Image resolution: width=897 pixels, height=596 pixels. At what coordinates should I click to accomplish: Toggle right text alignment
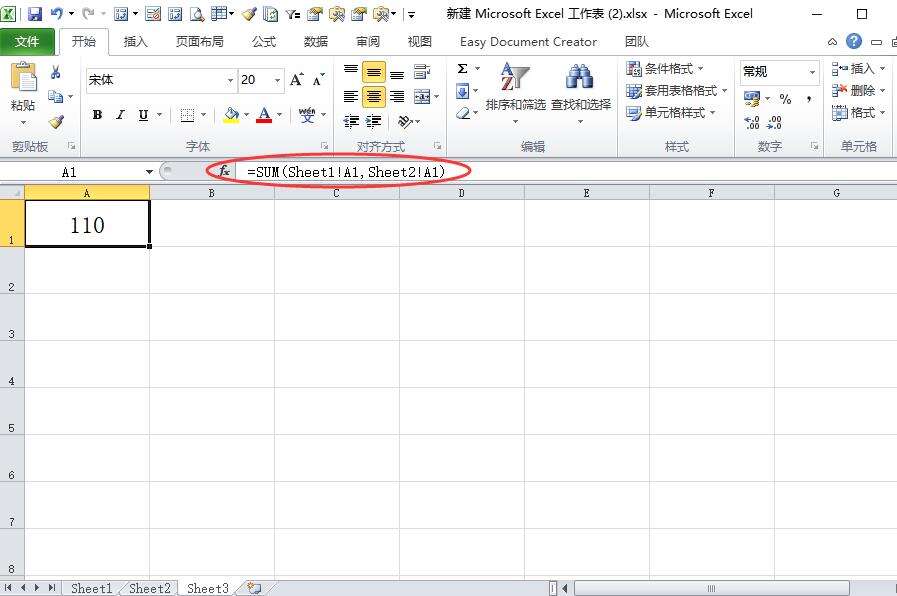(397, 97)
